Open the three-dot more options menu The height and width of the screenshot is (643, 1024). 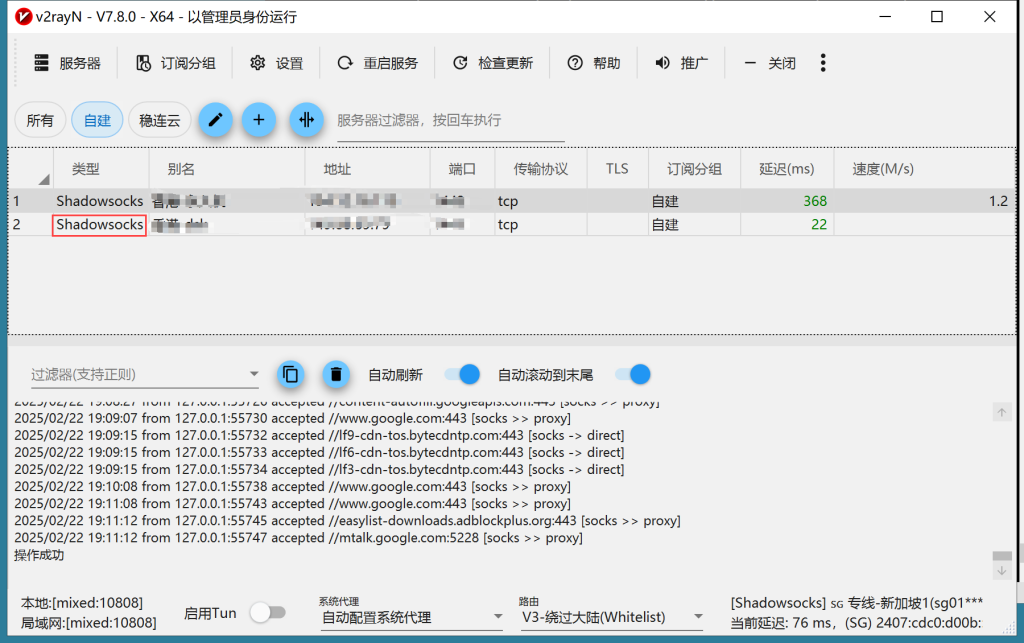point(823,63)
